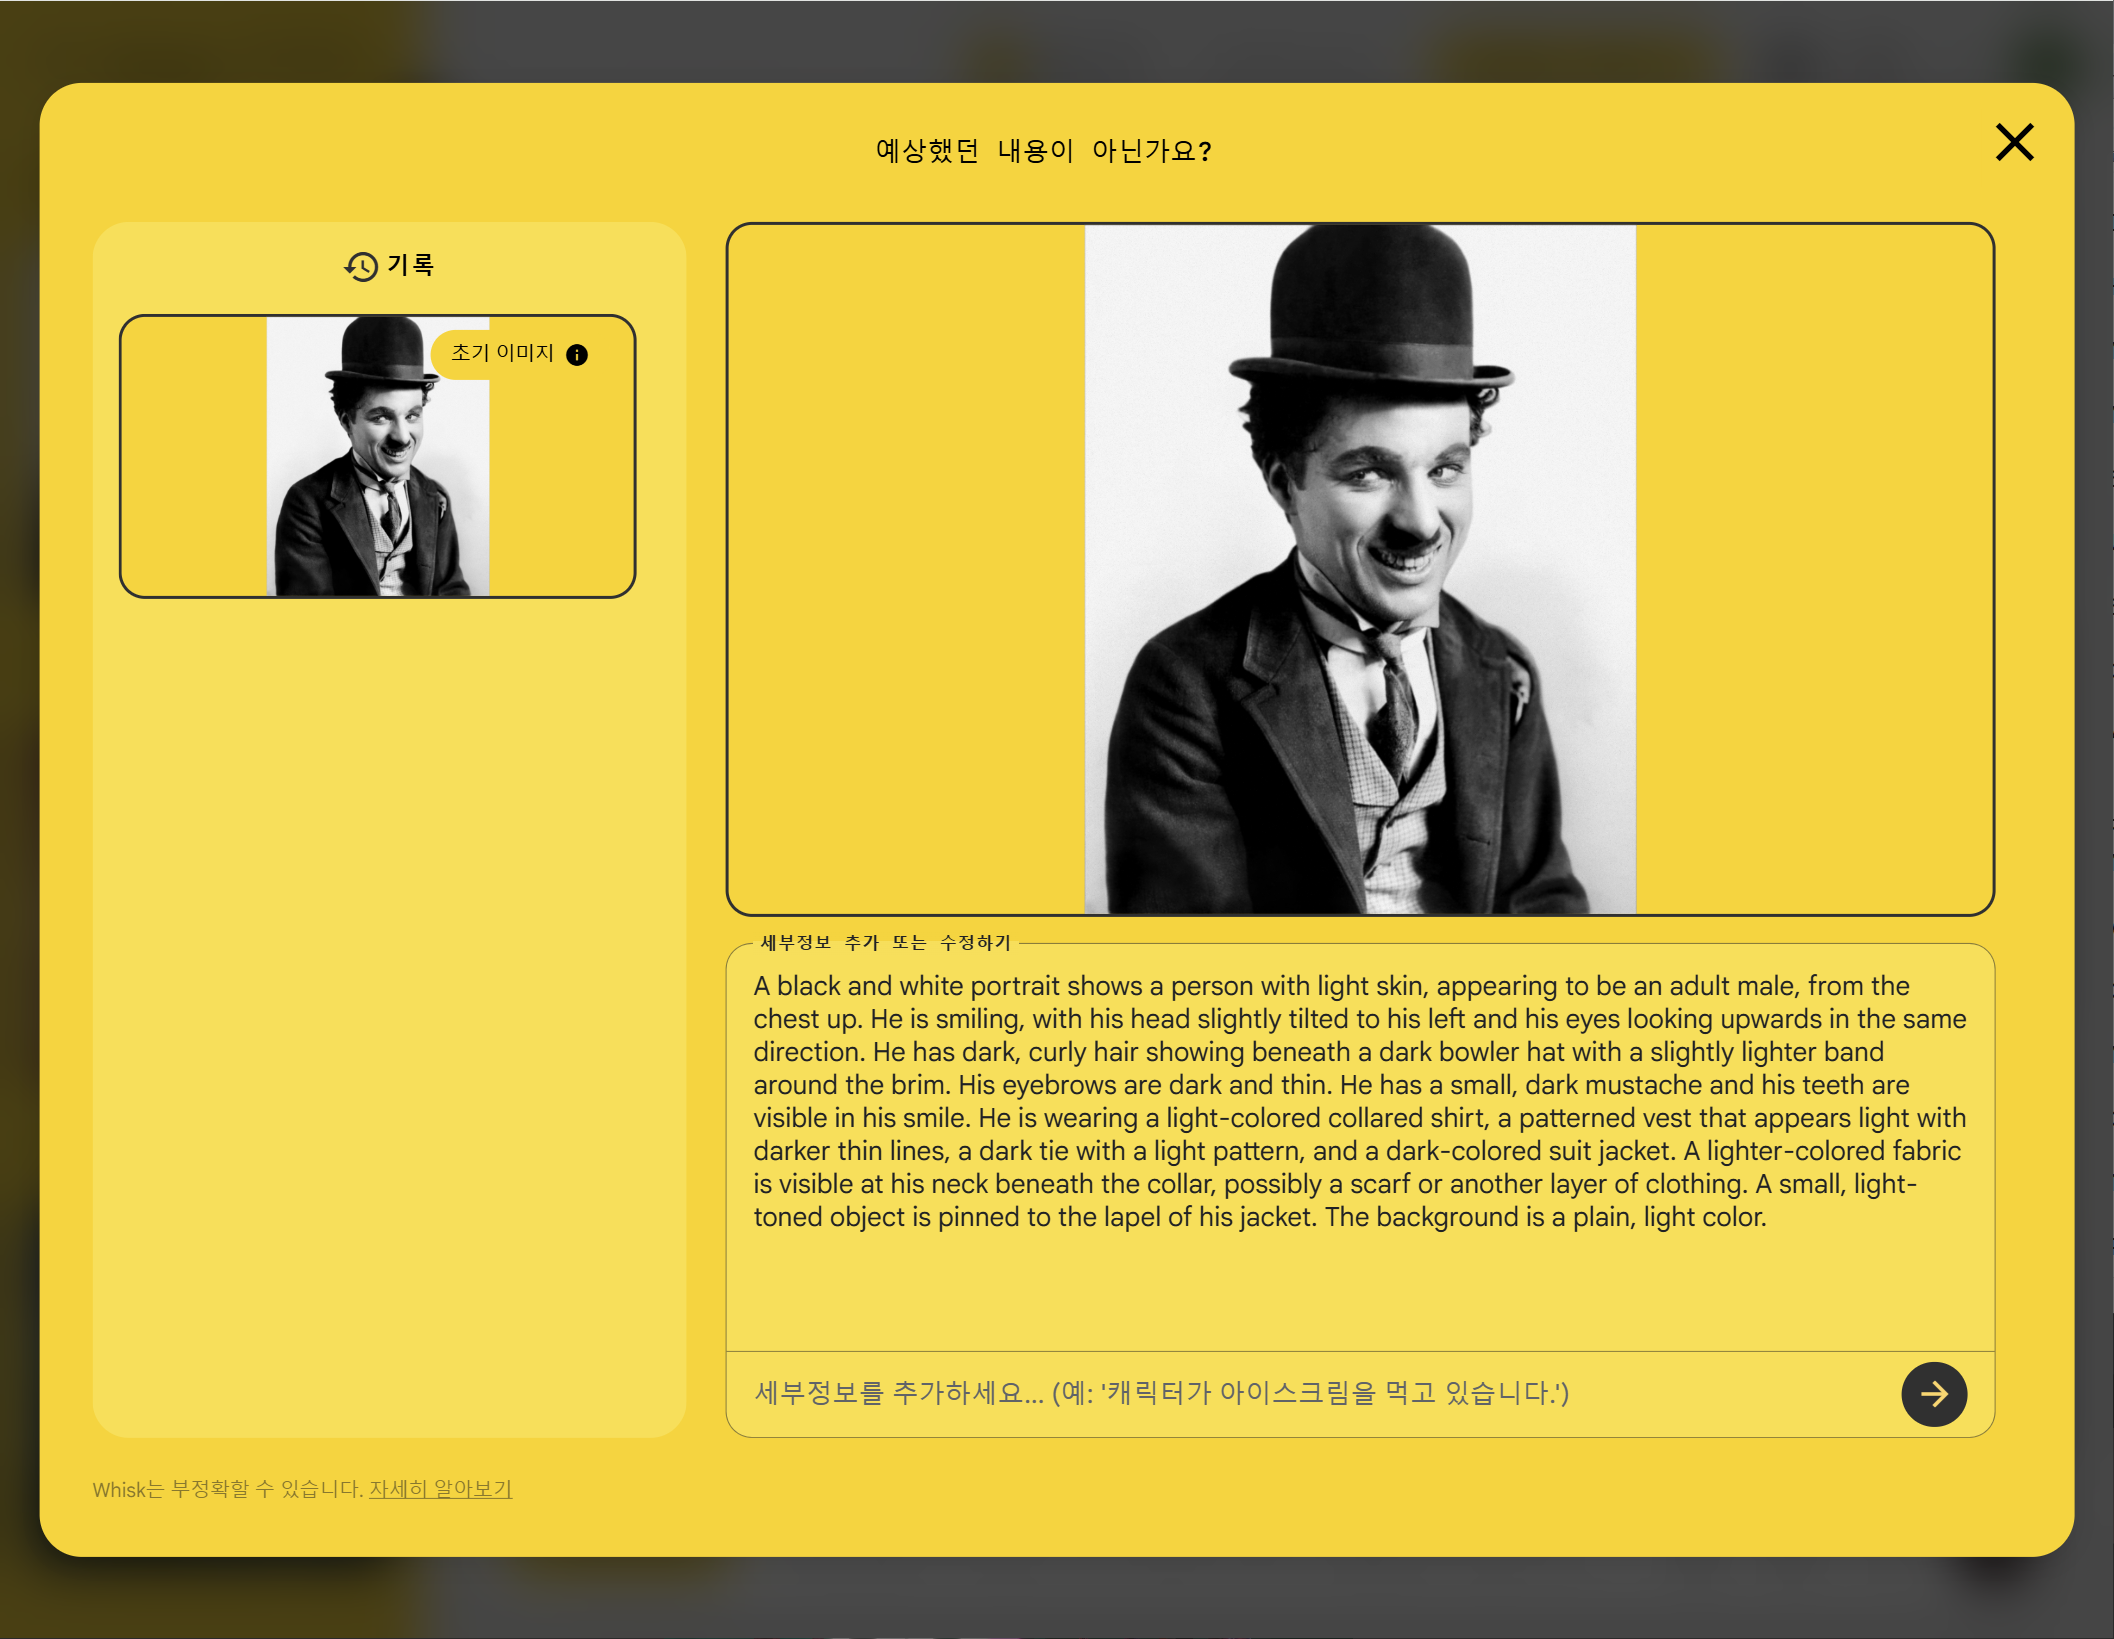This screenshot has width=2114, height=1639.
Task: Select the 초기 이미지 badge label
Action: (x=502, y=353)
